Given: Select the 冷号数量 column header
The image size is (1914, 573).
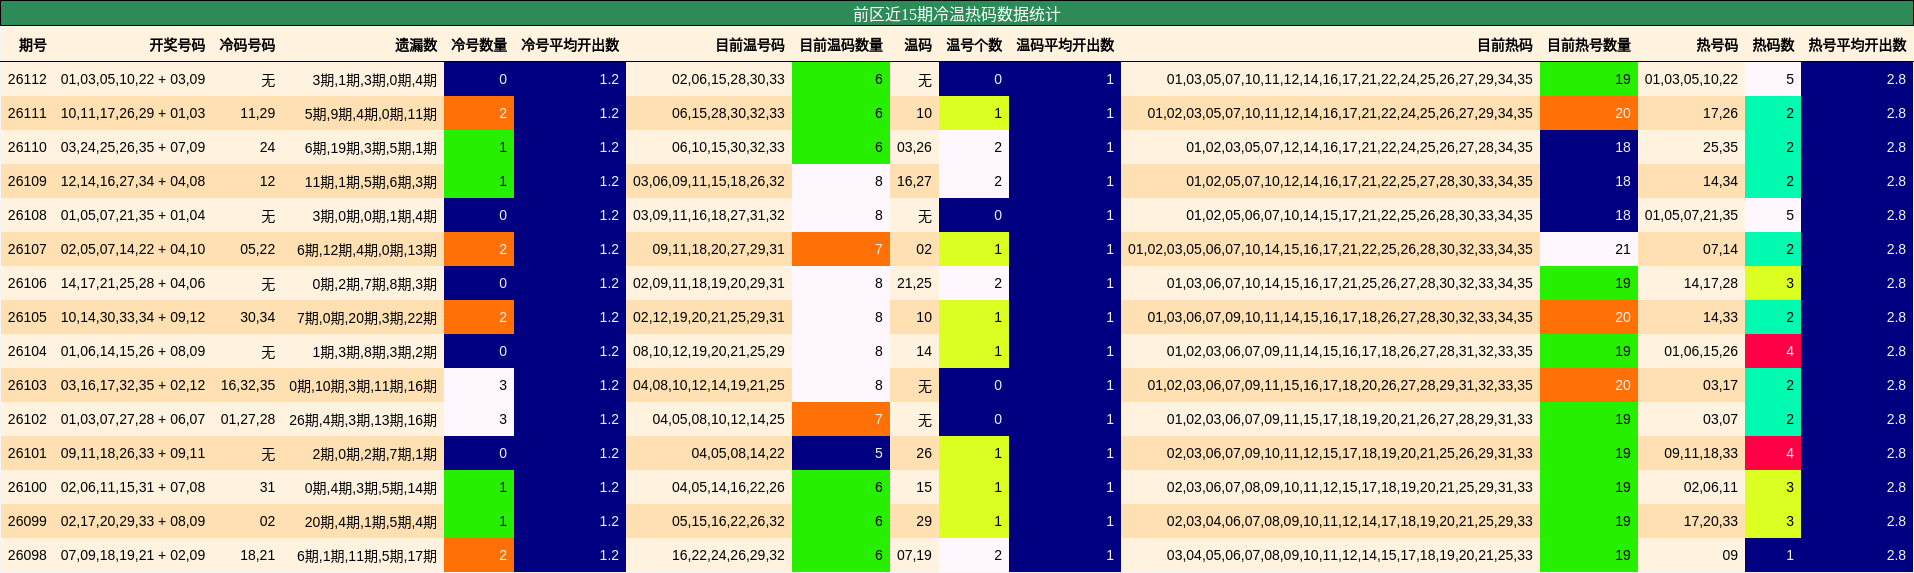Looking at the screenshot, I should pyautogui.click(x=479, y=45).
